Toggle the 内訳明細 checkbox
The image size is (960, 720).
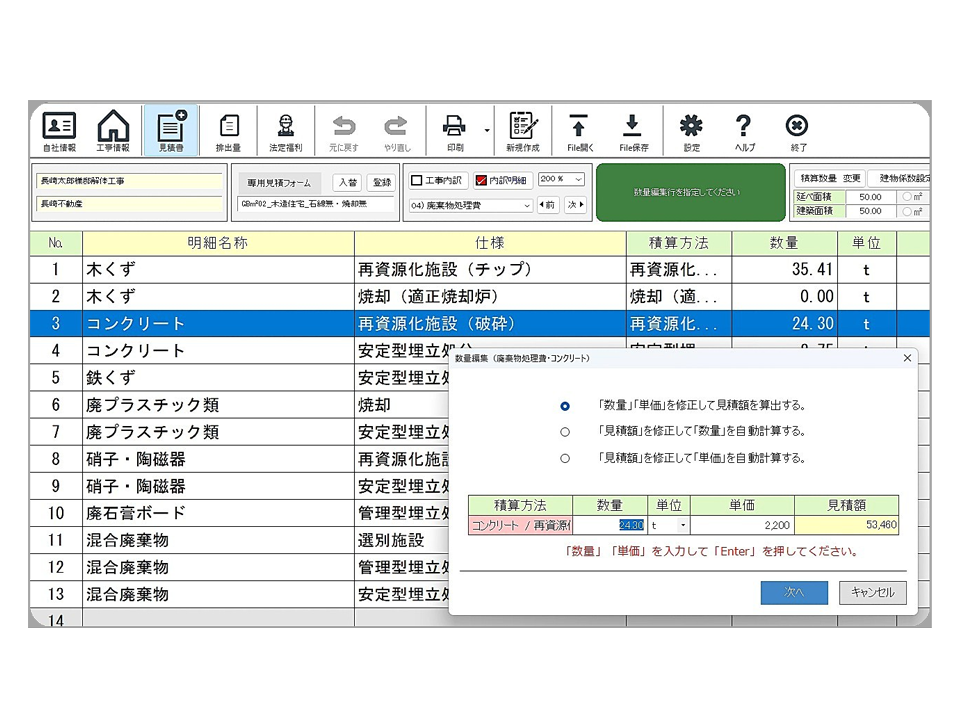click(x=481, y=180)
